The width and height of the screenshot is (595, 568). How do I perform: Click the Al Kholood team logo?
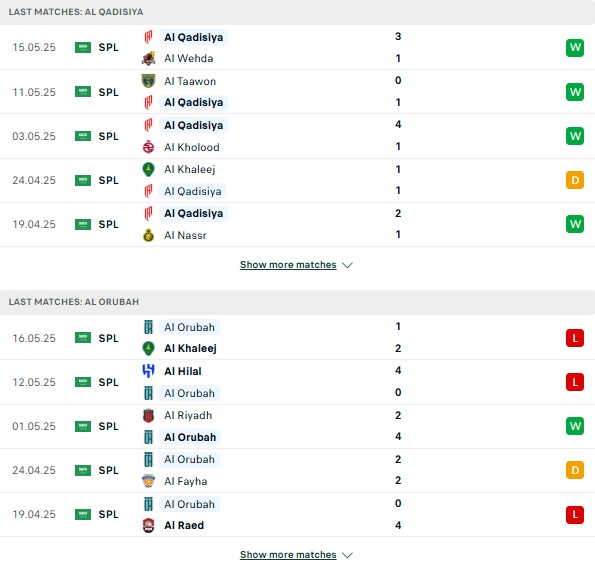point(148,147)
